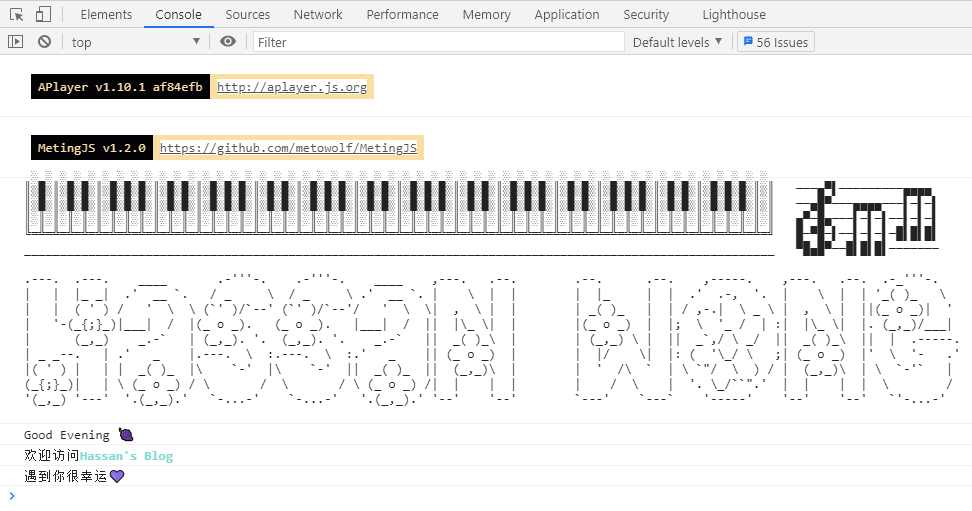Image resolution: width=972 pixels, height=511 pixels.
Task: Follow the aplayer.js.org link
Action: coord(292,87)
